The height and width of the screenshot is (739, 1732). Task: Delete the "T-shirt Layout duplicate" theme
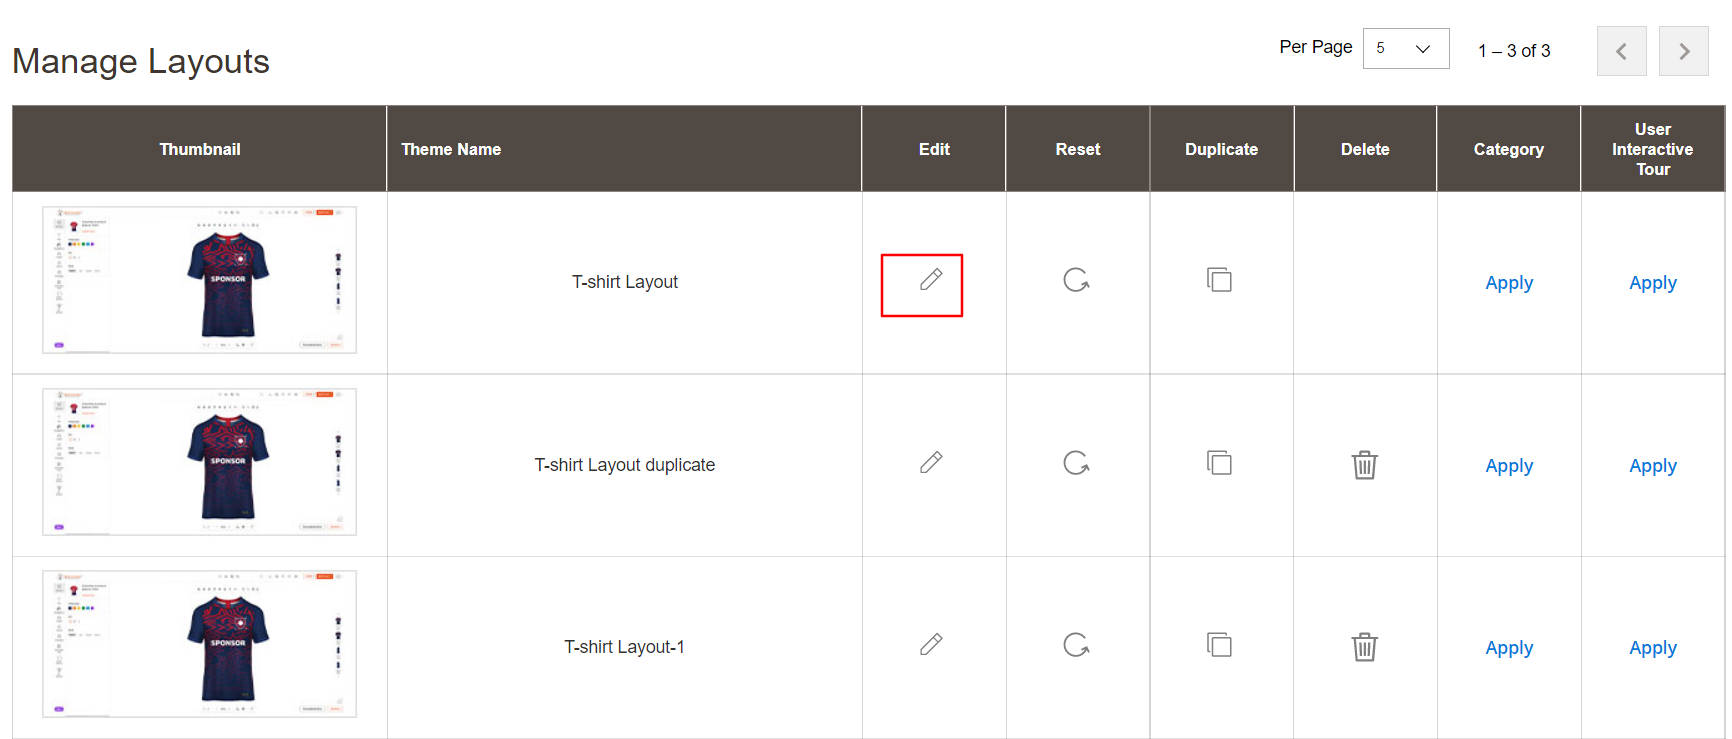point(1364,463)
